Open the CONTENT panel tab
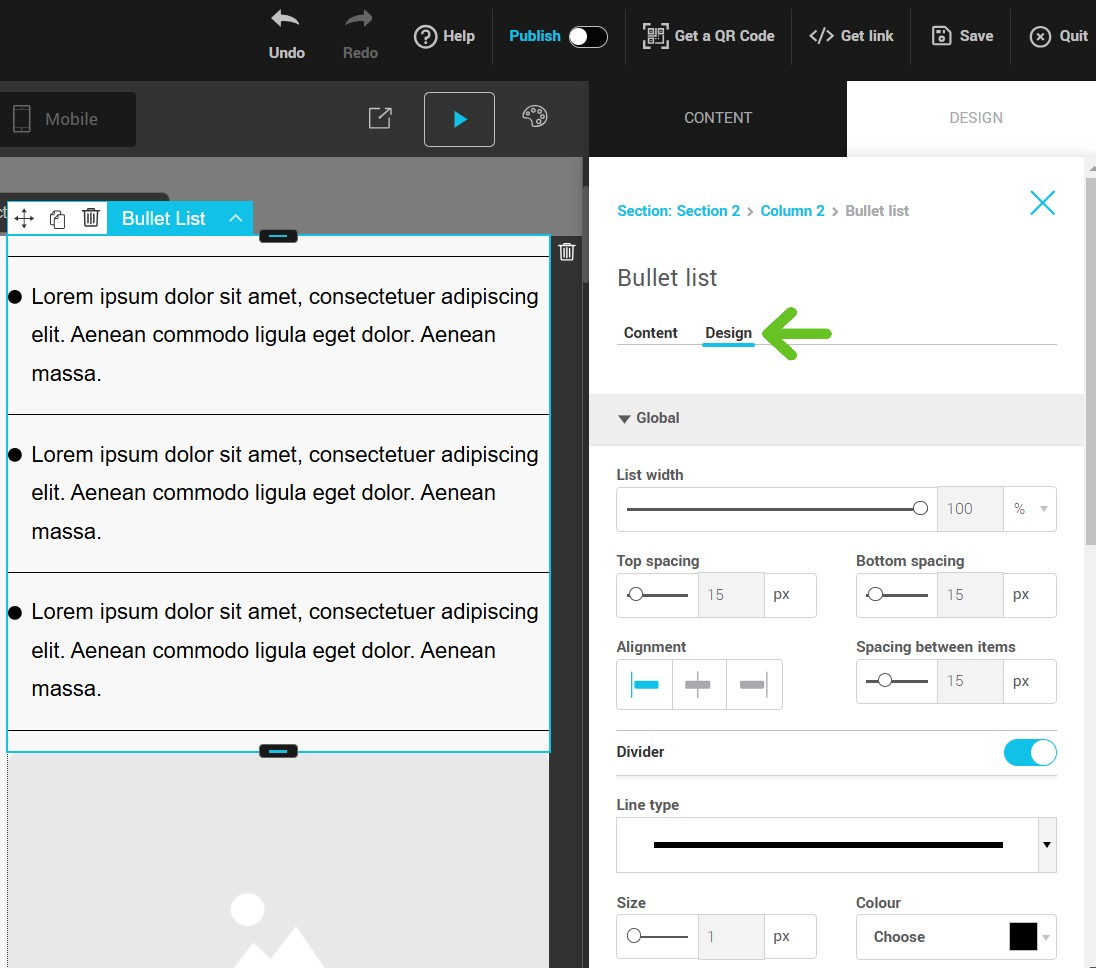Image resolution: width=1096 pixels, height=968 pixels. 717,117
